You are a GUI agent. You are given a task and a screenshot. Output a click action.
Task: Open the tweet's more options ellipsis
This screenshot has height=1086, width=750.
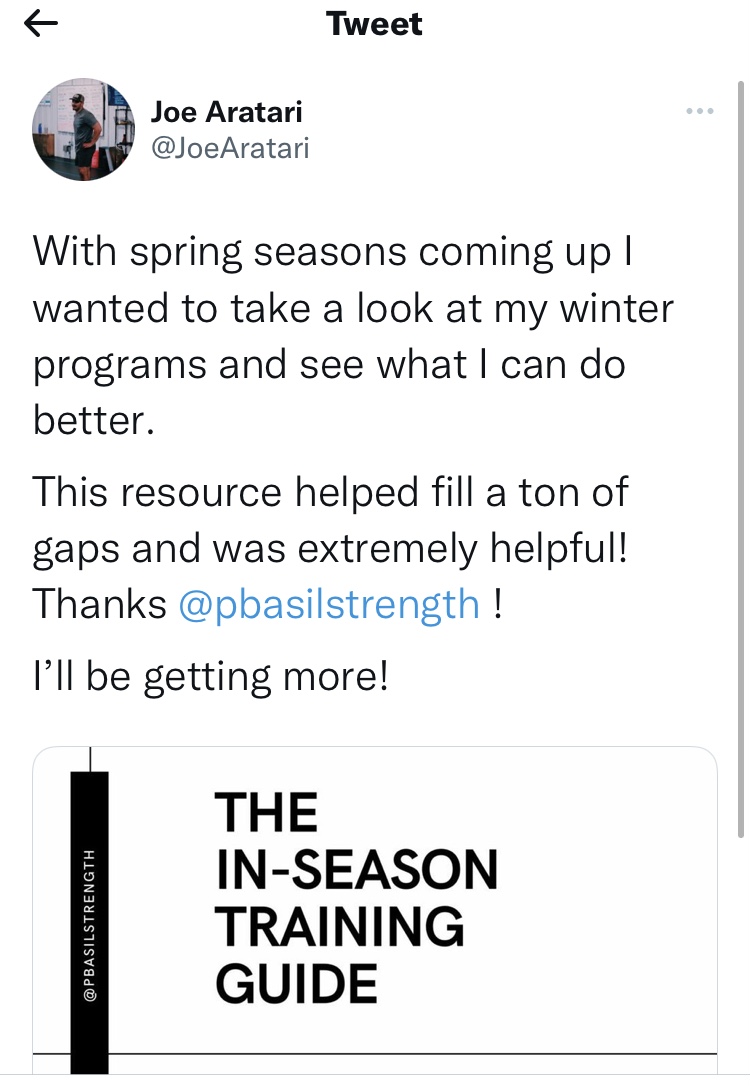point(700,111)
